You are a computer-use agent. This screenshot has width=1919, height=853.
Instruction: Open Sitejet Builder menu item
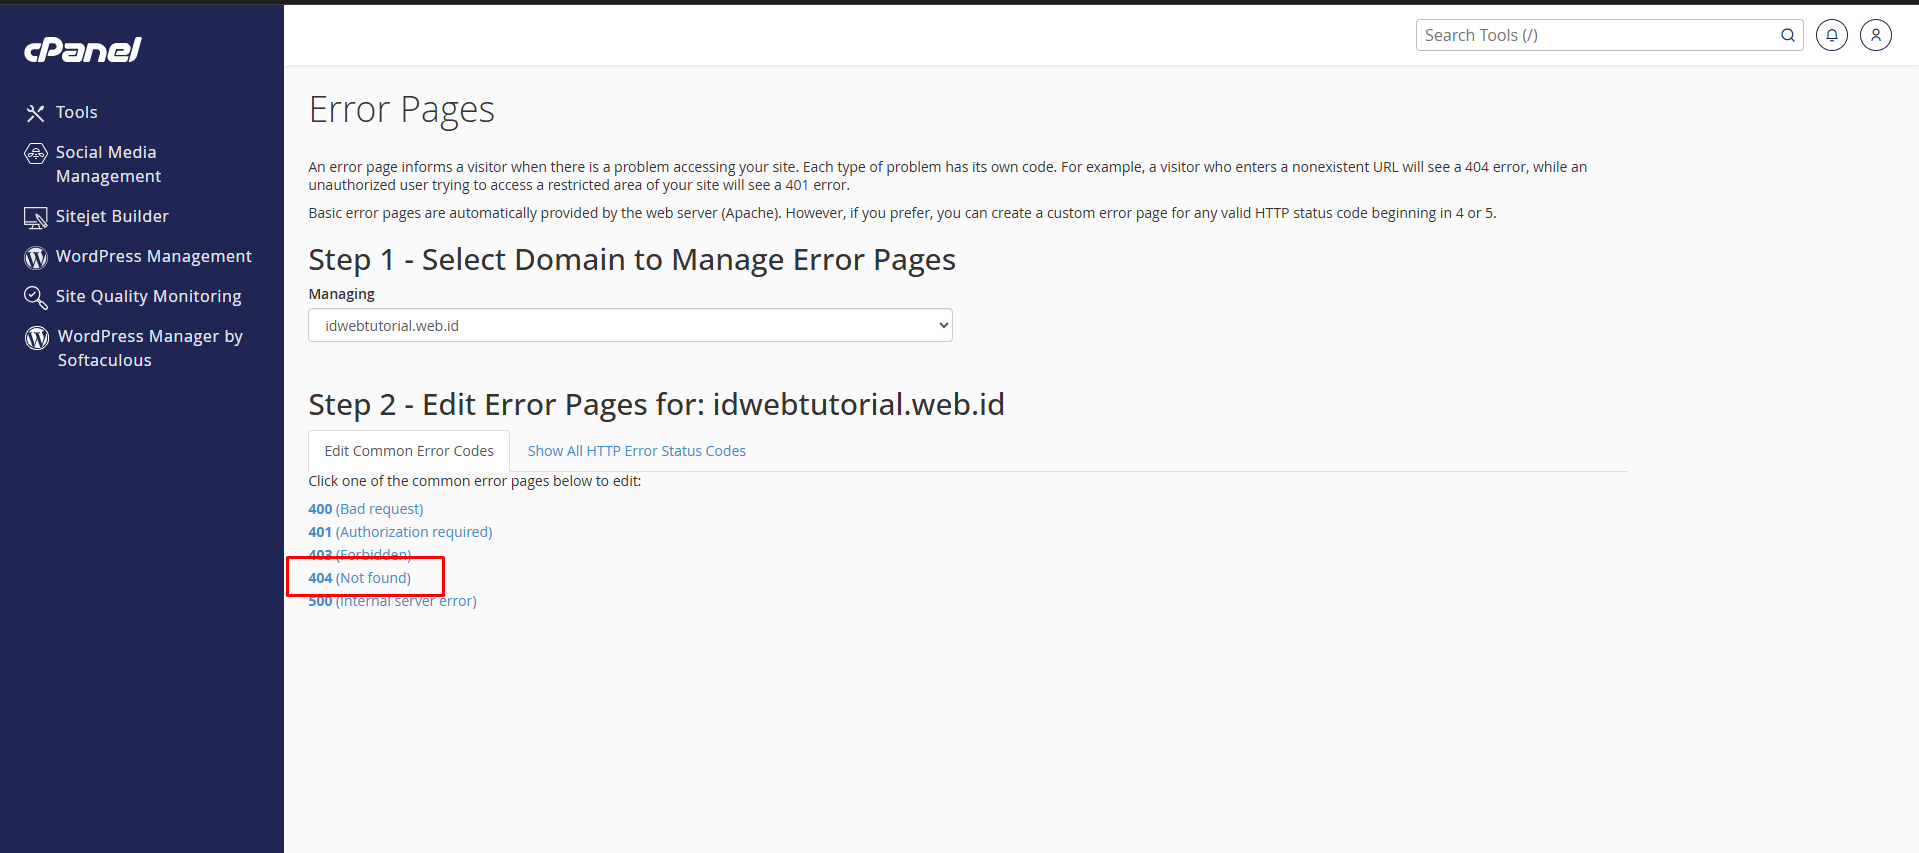pos(112,216)
